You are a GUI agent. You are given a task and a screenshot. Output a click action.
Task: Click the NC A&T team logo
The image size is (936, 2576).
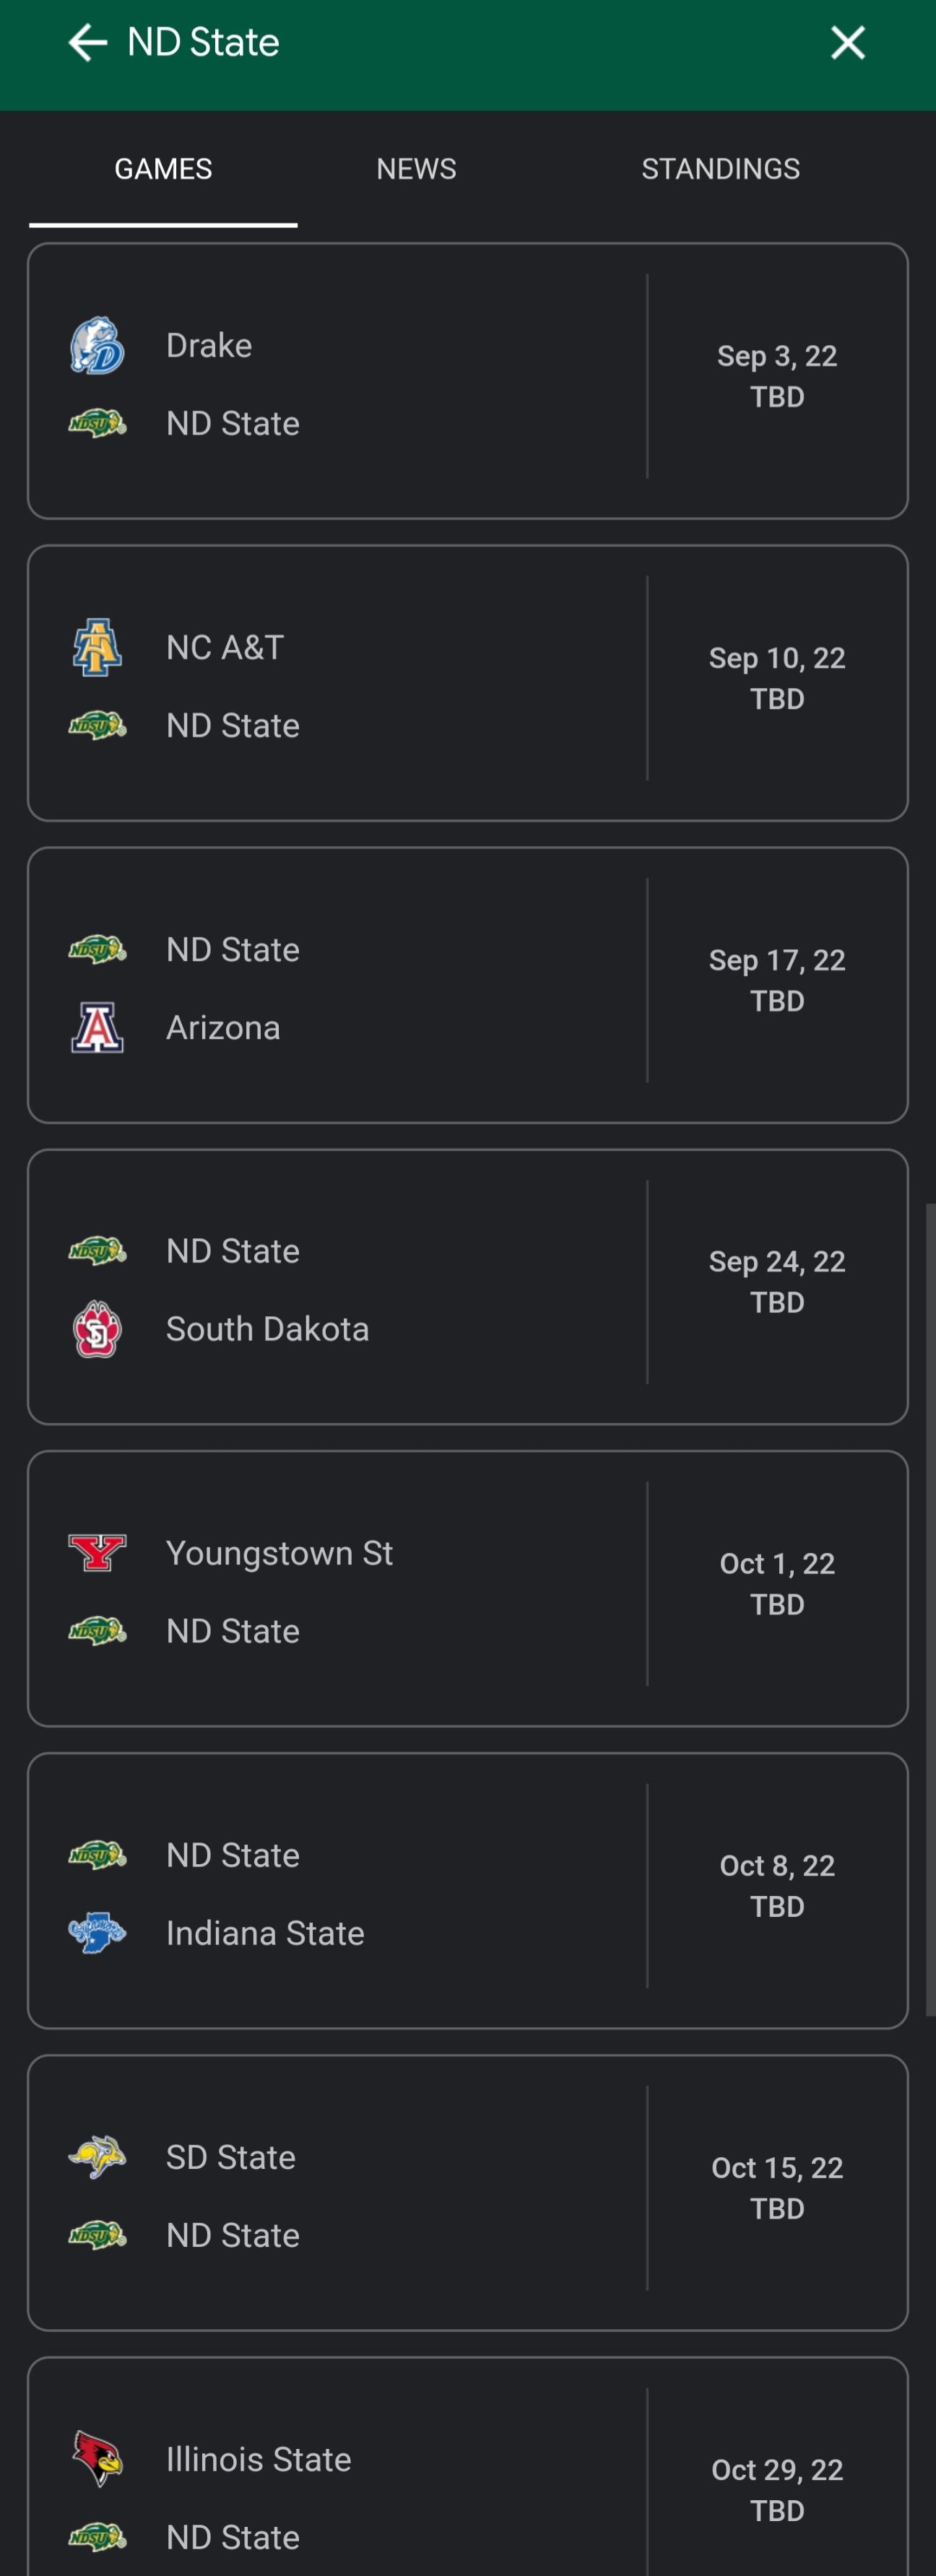point(97,648)
